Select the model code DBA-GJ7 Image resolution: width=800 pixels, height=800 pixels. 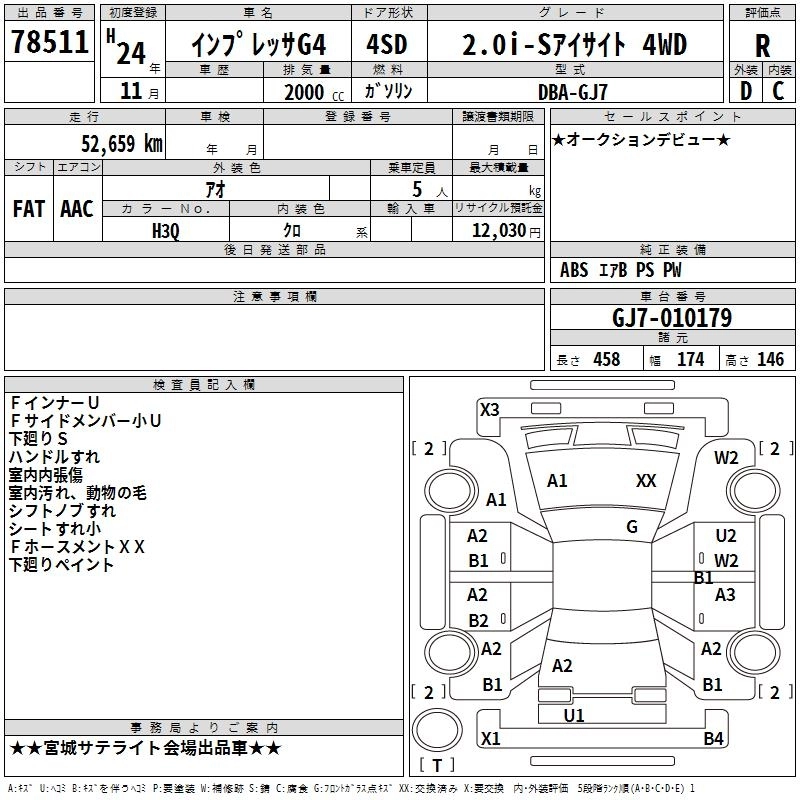(573, 92)
